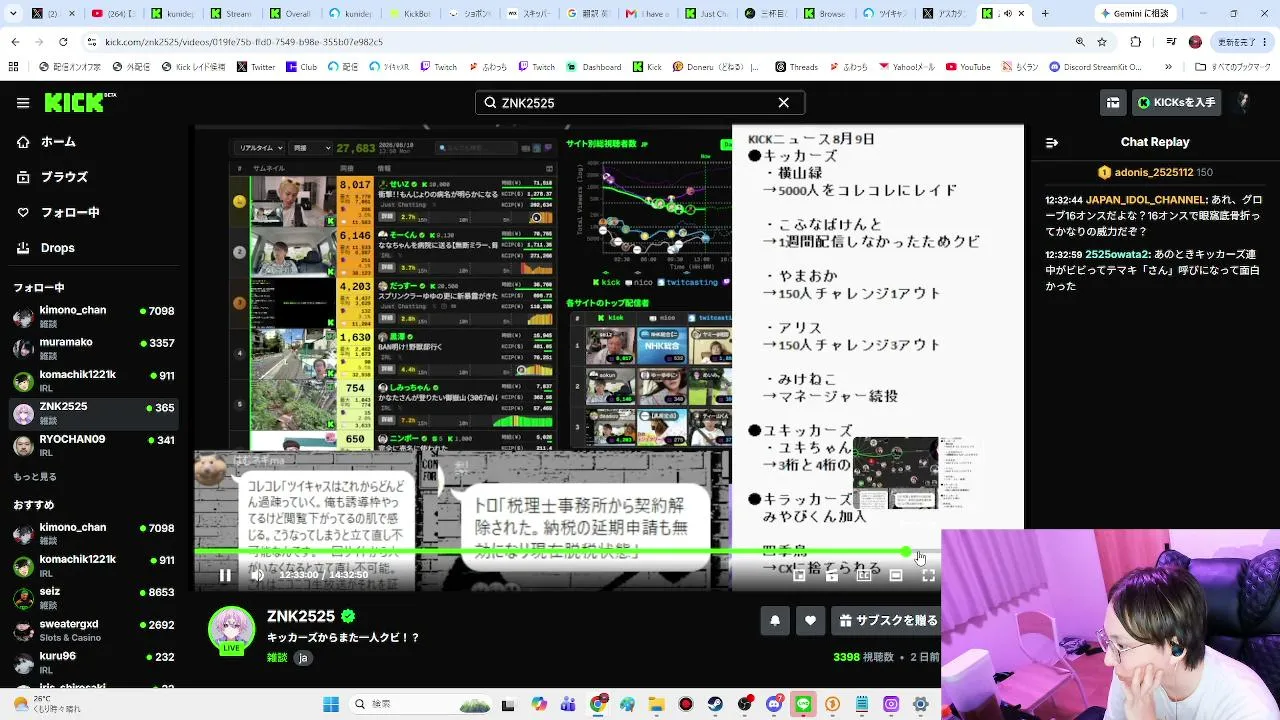
Task: Open a new browser tab
Action: pyautogui.click(x=1045, y=14)
